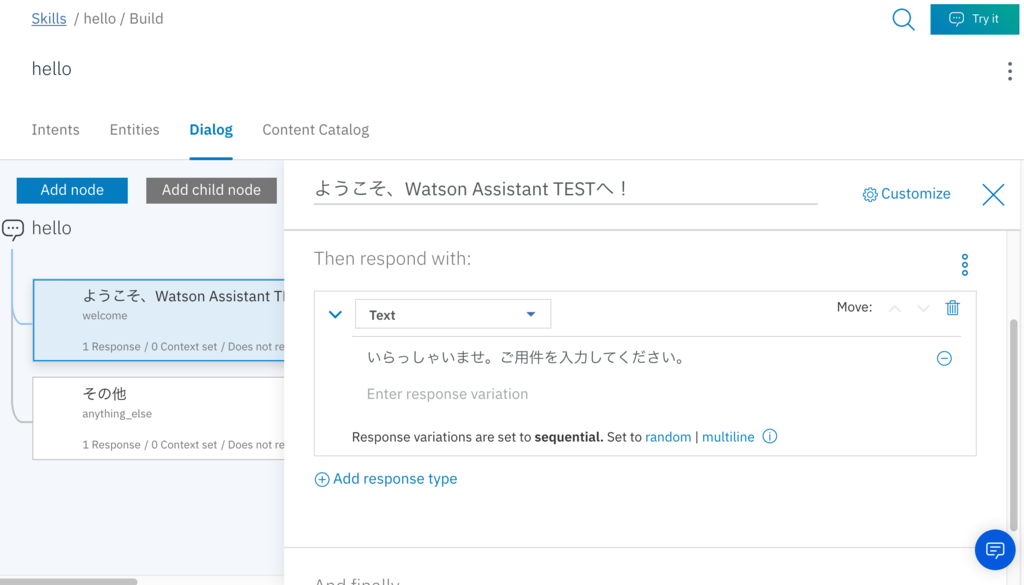Close the node editor with the X

pos(993,195)
